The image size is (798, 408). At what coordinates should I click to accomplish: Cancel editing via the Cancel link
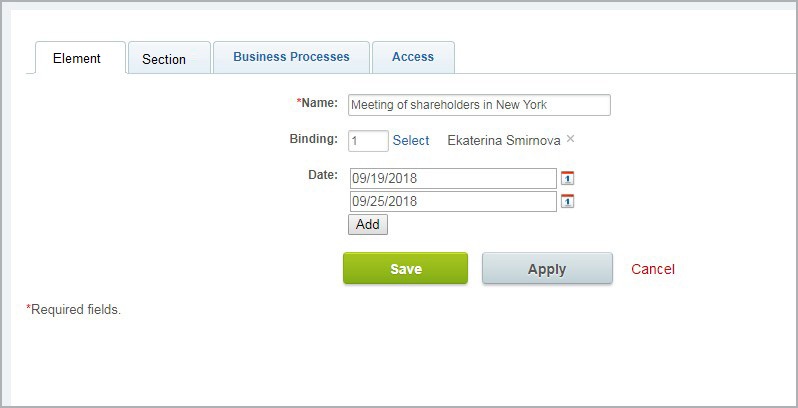pyautogui.click(x=653, y=269)
